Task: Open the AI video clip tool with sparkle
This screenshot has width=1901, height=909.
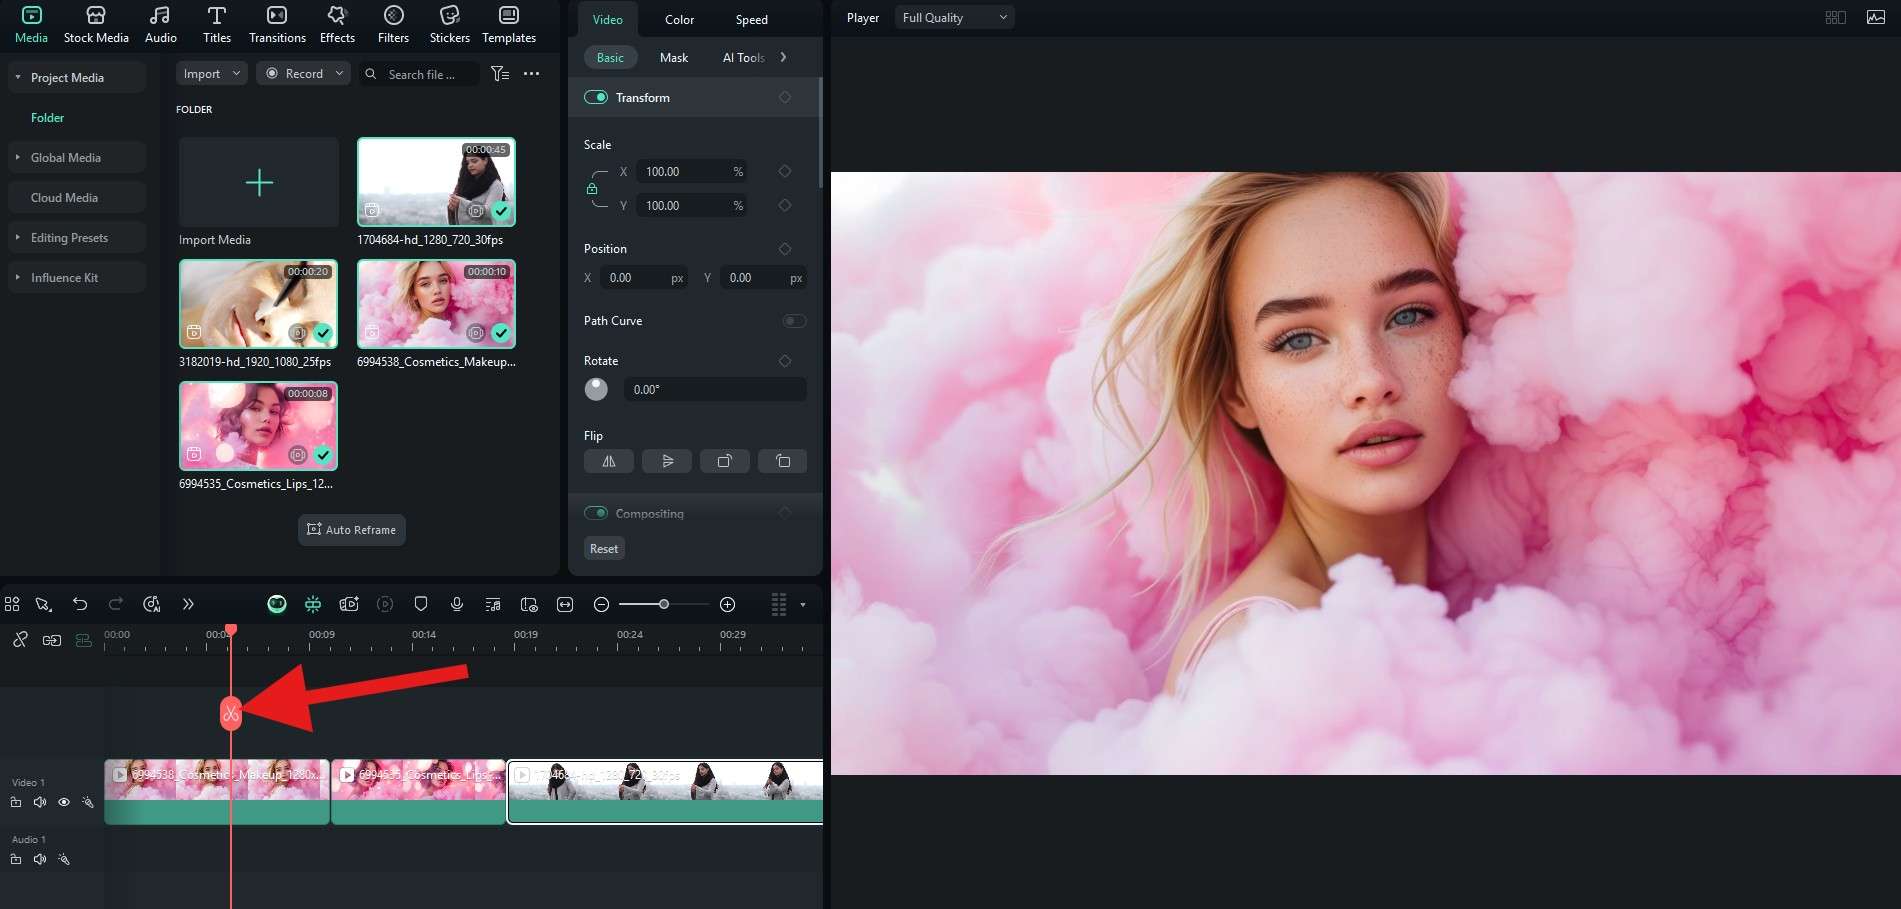Action: tap(349, 604)
